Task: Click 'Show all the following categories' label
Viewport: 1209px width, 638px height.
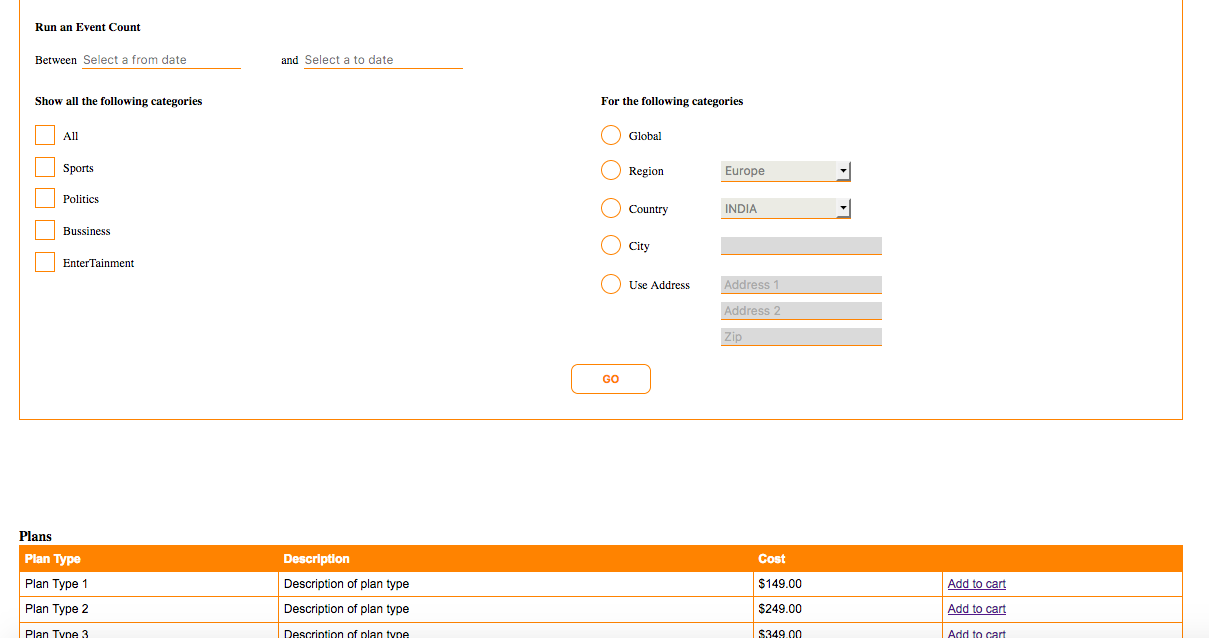Action: pos(119,101)
